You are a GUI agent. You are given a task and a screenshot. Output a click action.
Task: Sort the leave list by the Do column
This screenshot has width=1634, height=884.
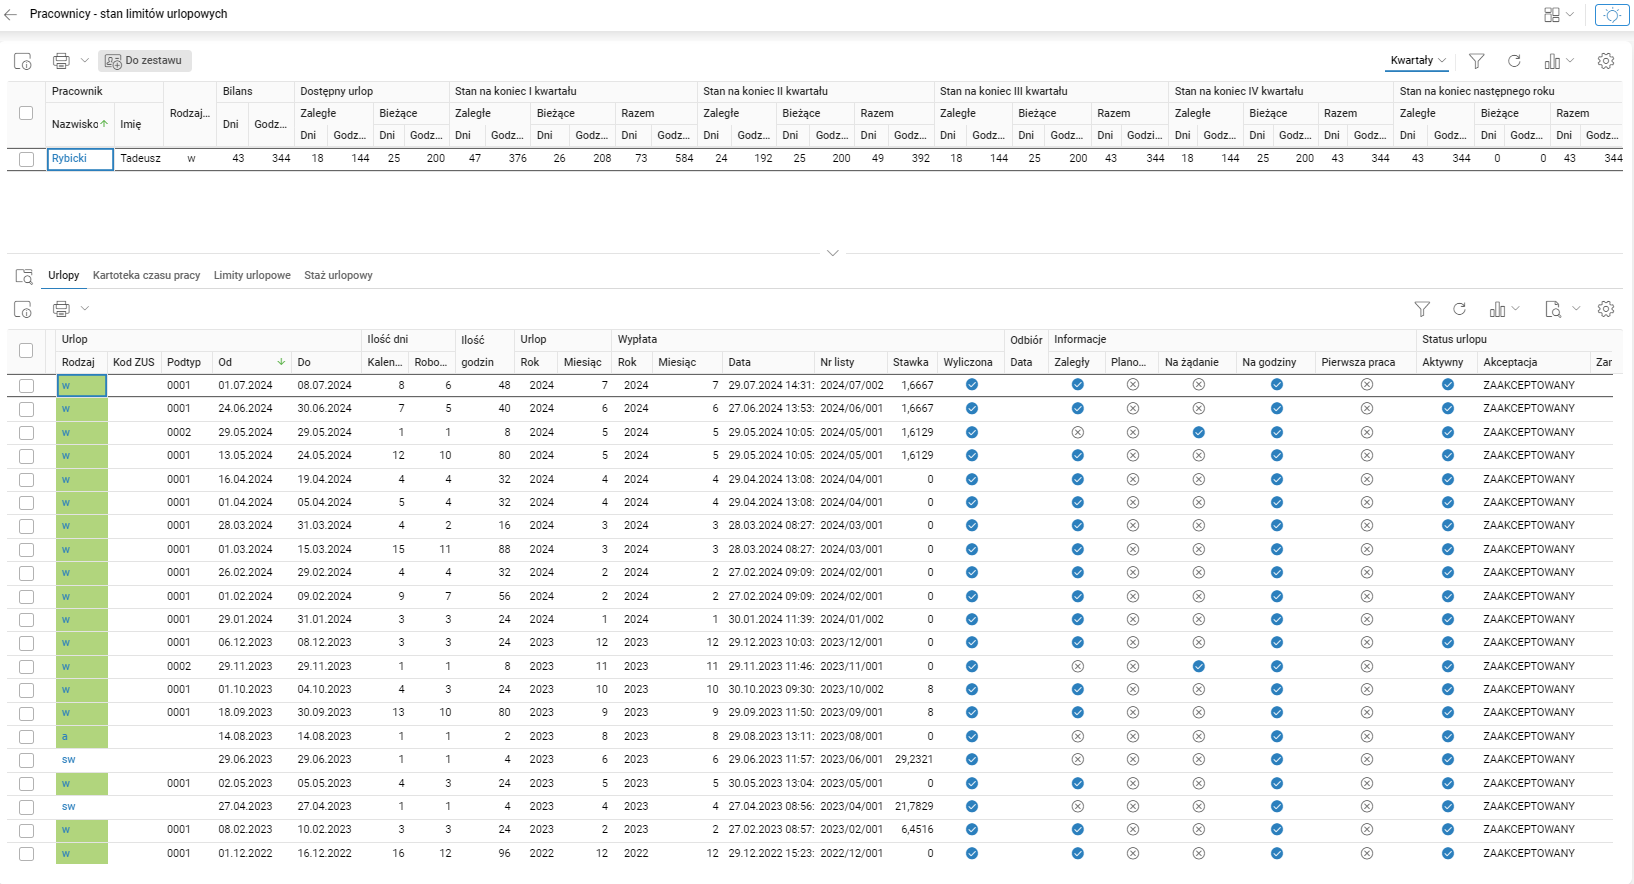(x=327, y=362)
